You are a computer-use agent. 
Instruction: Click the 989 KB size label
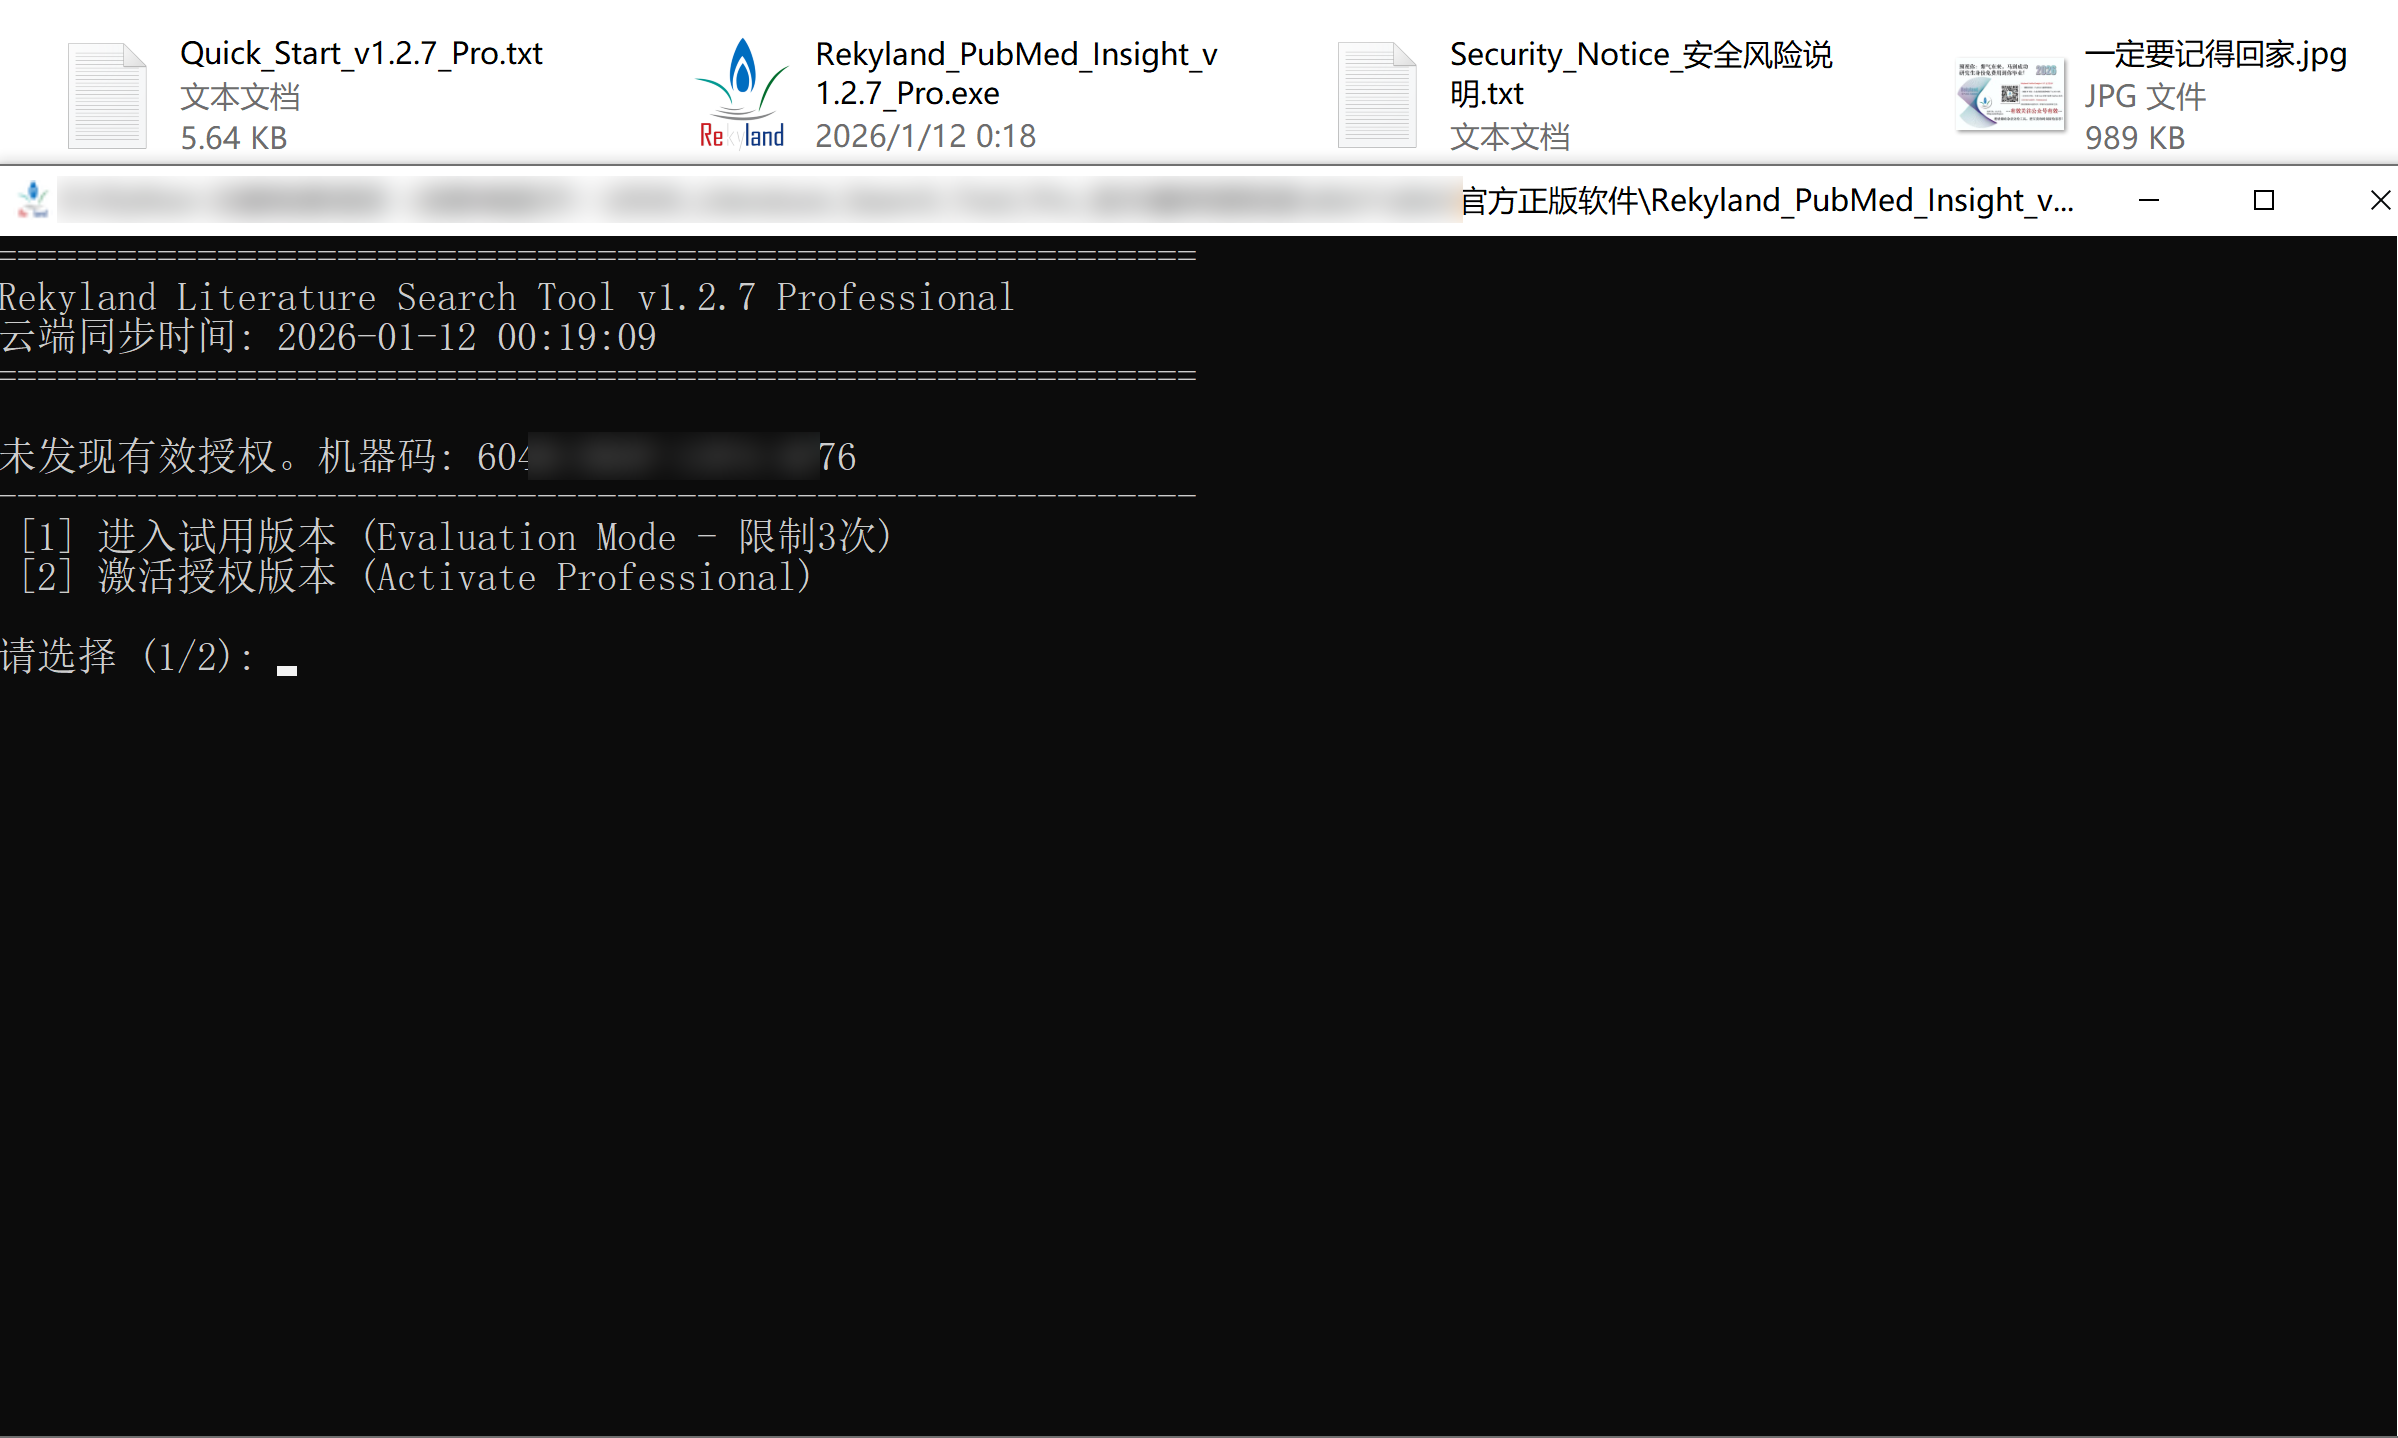point(2134,138)
